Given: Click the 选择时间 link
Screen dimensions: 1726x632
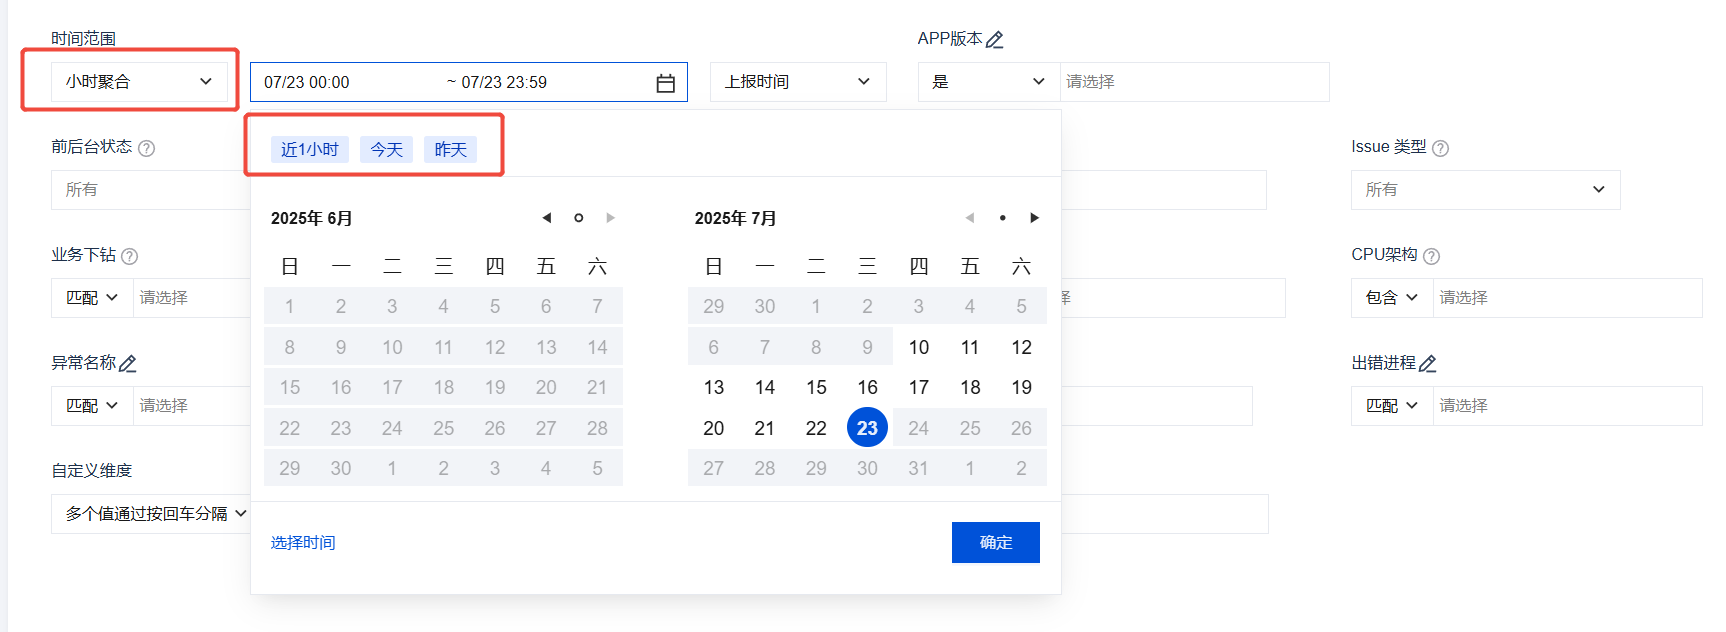Looking at the screenshot, I should tap(303, 542).
